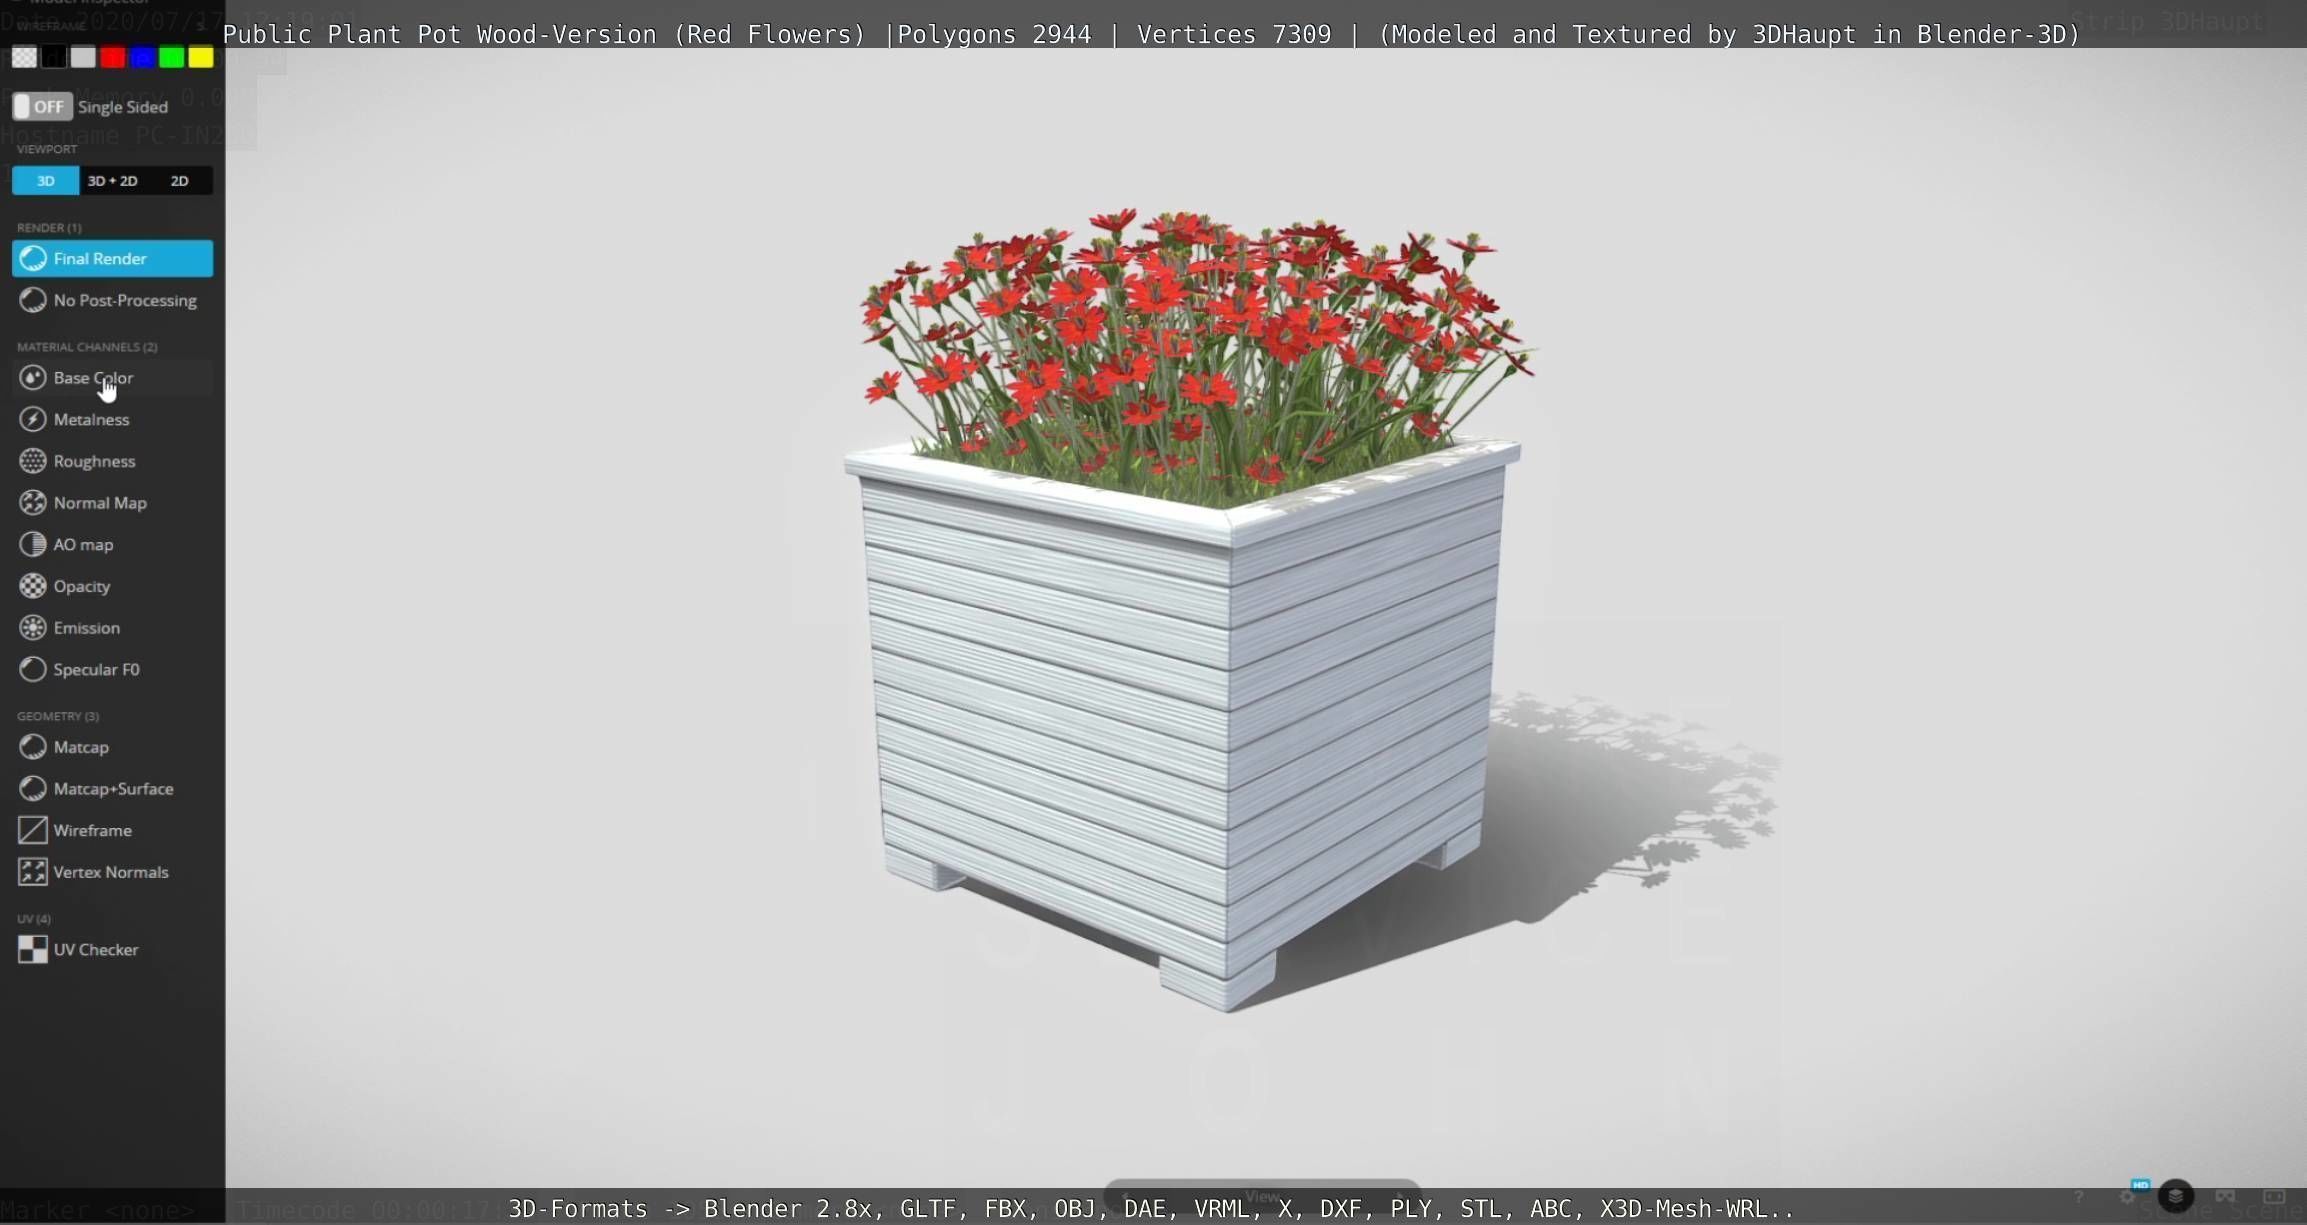
Task: Click the 'VIEWPORT' section label
Action: [x=47, y=149]
